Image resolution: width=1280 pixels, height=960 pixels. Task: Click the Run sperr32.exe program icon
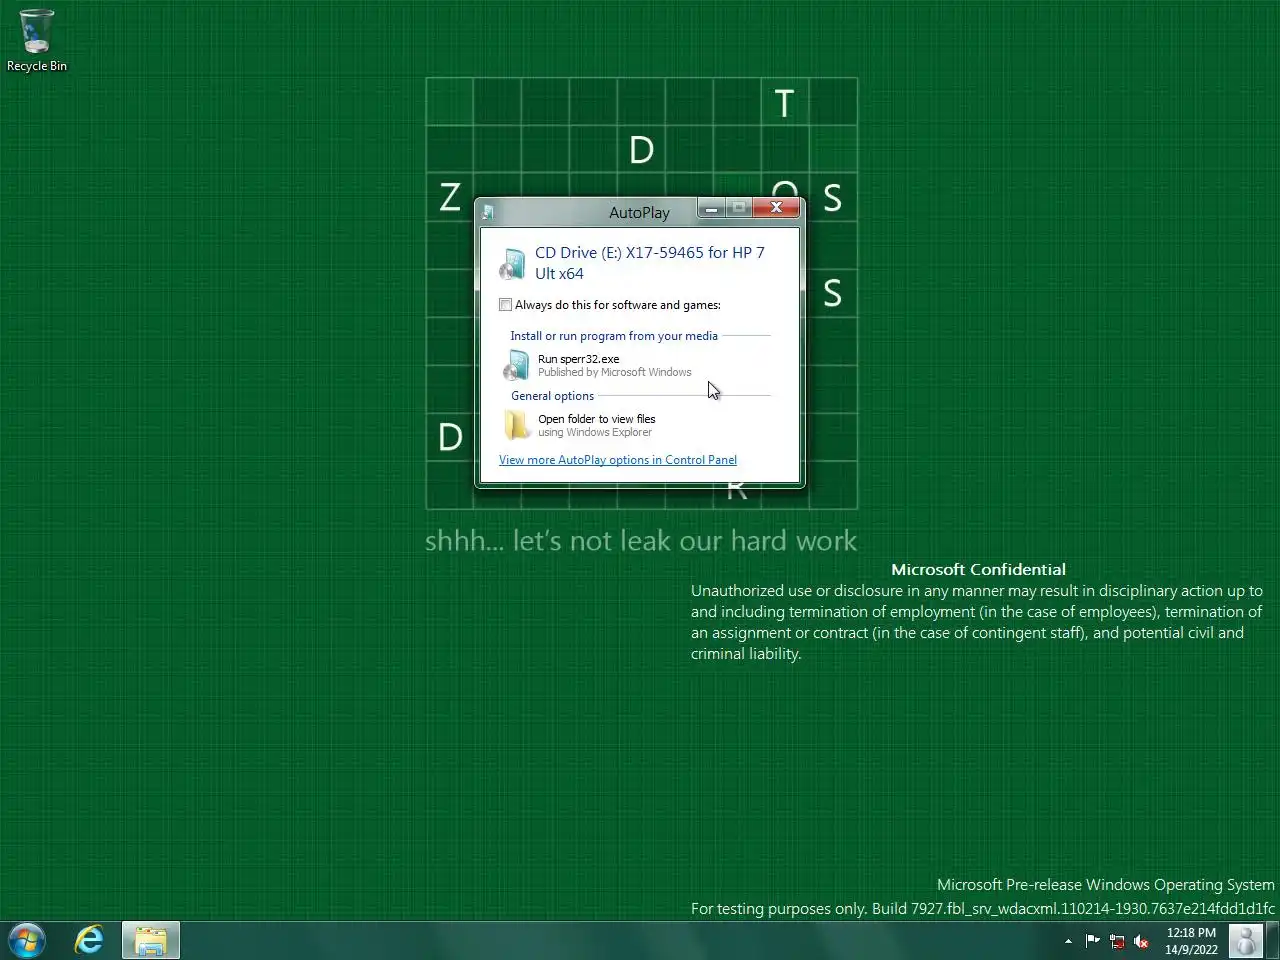tap(516, 365)
